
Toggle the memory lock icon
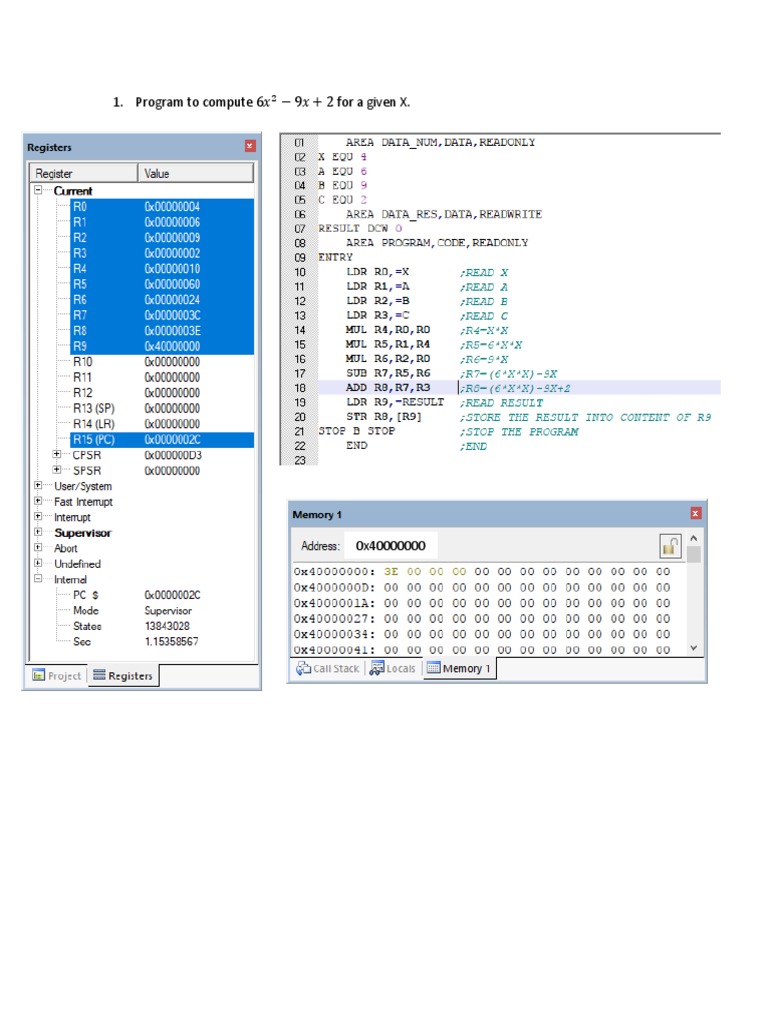click(x=669, y=546)
